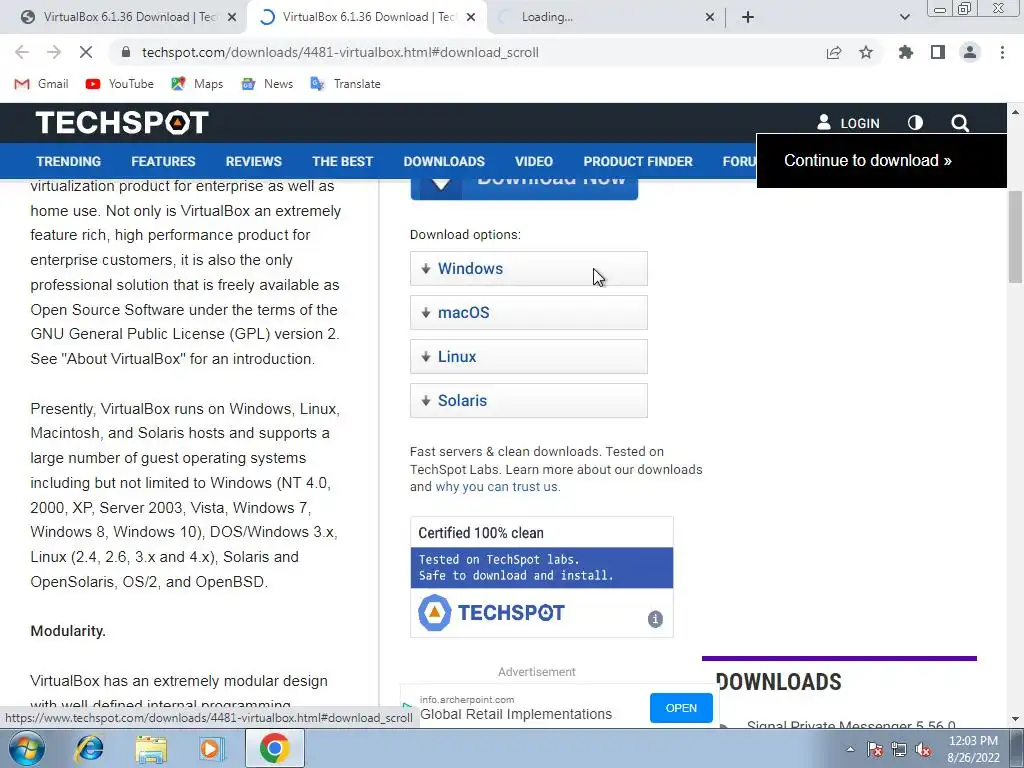
Task: Open the FEATURES menu item
Action: pyautogui.click(x=163, y=161)
